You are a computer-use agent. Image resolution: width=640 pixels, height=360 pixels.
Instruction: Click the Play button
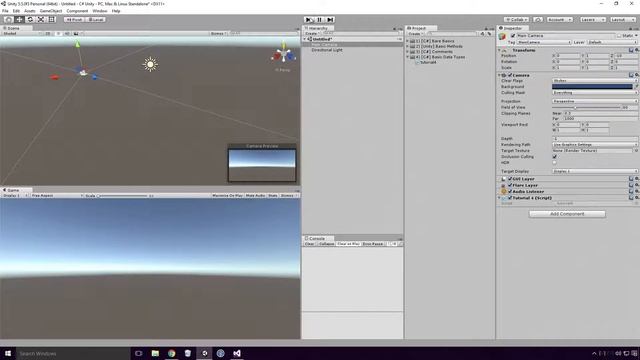[309, 20]
